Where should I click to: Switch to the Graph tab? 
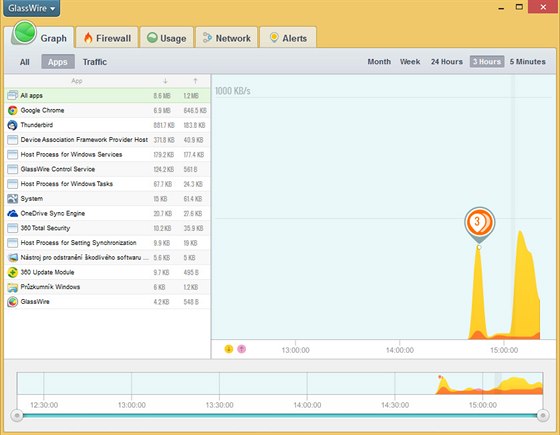point(39,37)
